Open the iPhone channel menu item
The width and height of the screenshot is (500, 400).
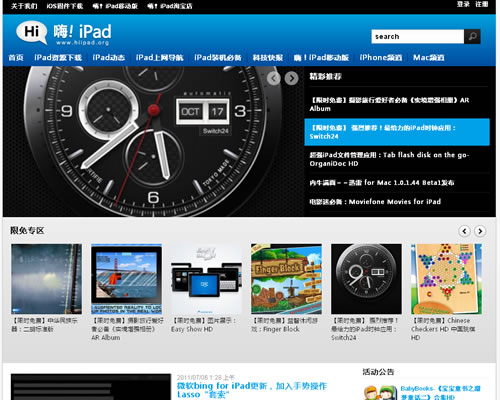coord(381,57)
